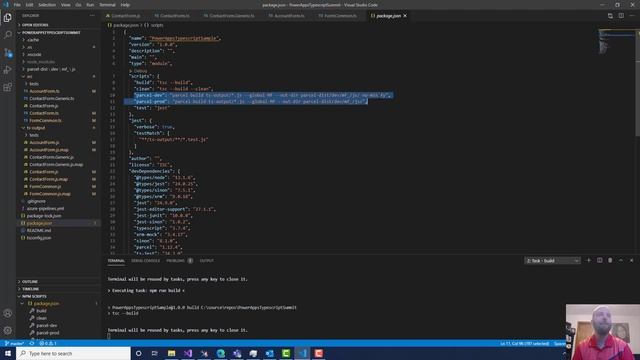Open Visual Studio purple icon on taskbar

pyautogui.click(x=188, y=353)
